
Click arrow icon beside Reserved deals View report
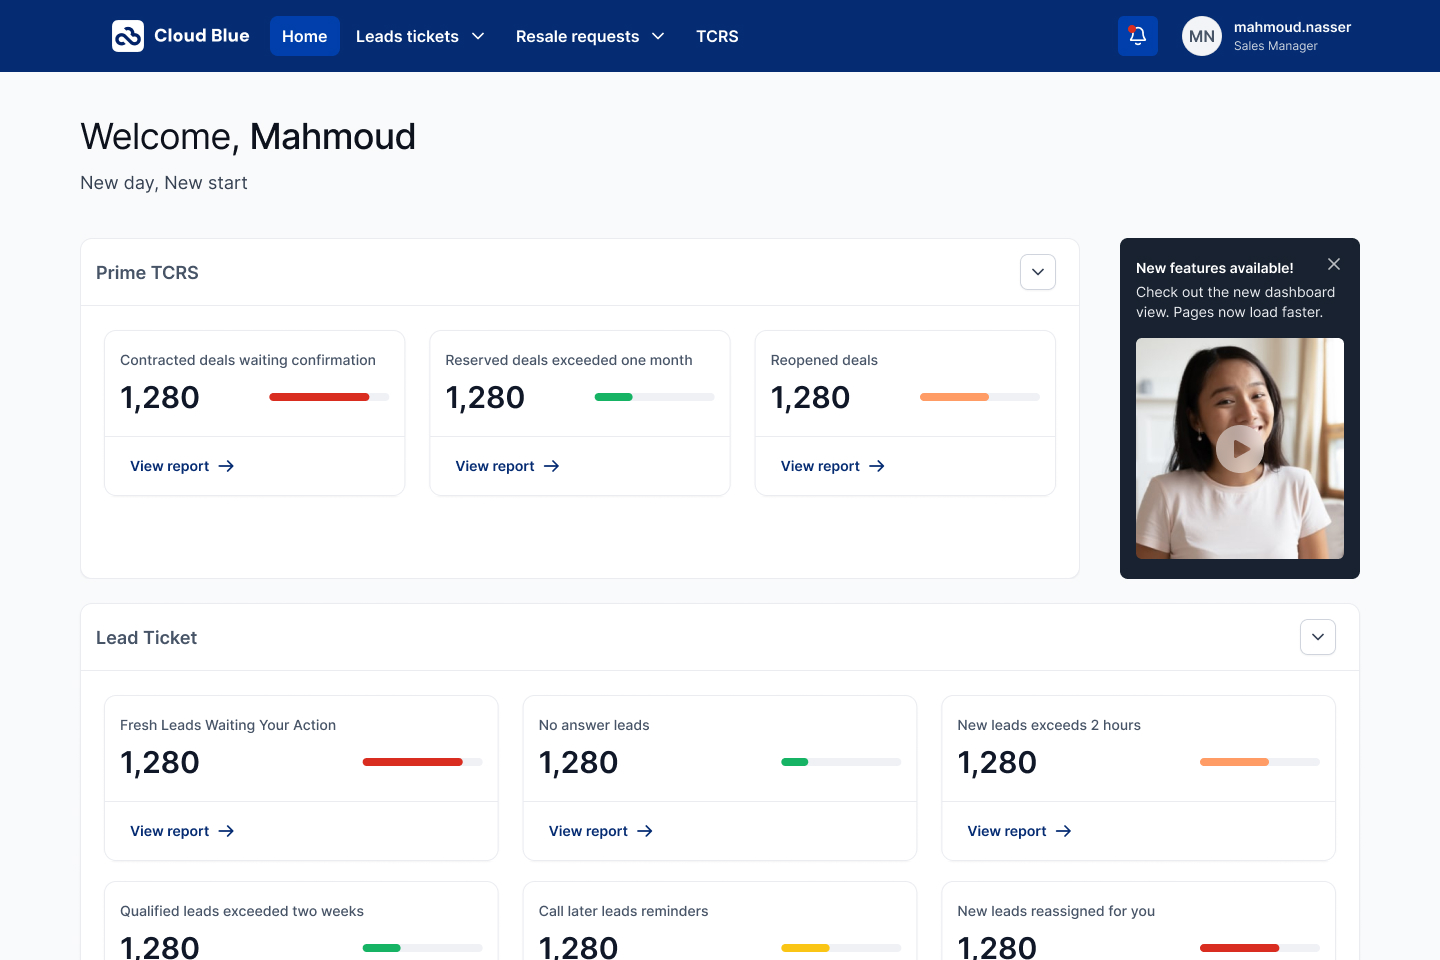pyautogui.click(x=551, y=466)
